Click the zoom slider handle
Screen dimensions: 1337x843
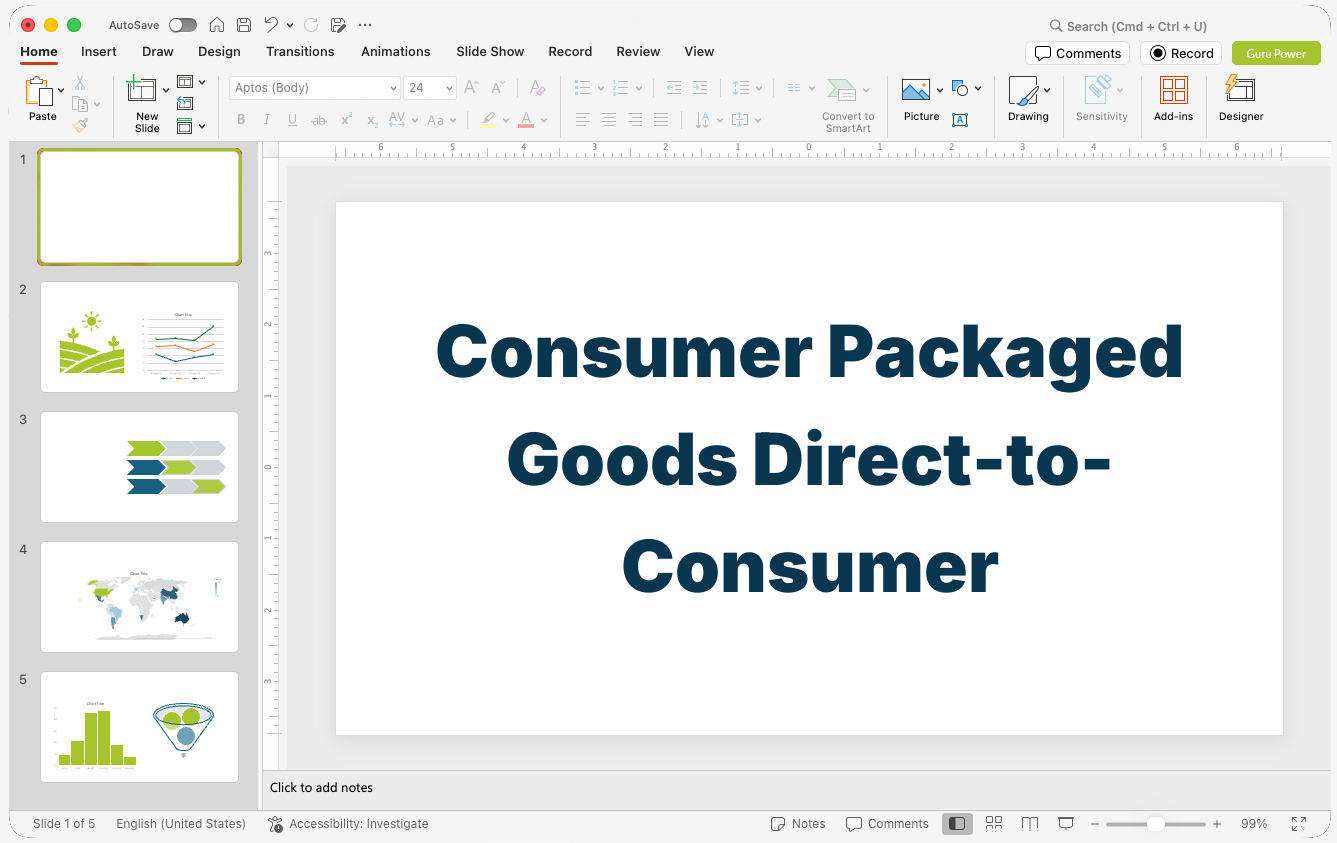pyautogui.click(x=1155, y=824)
